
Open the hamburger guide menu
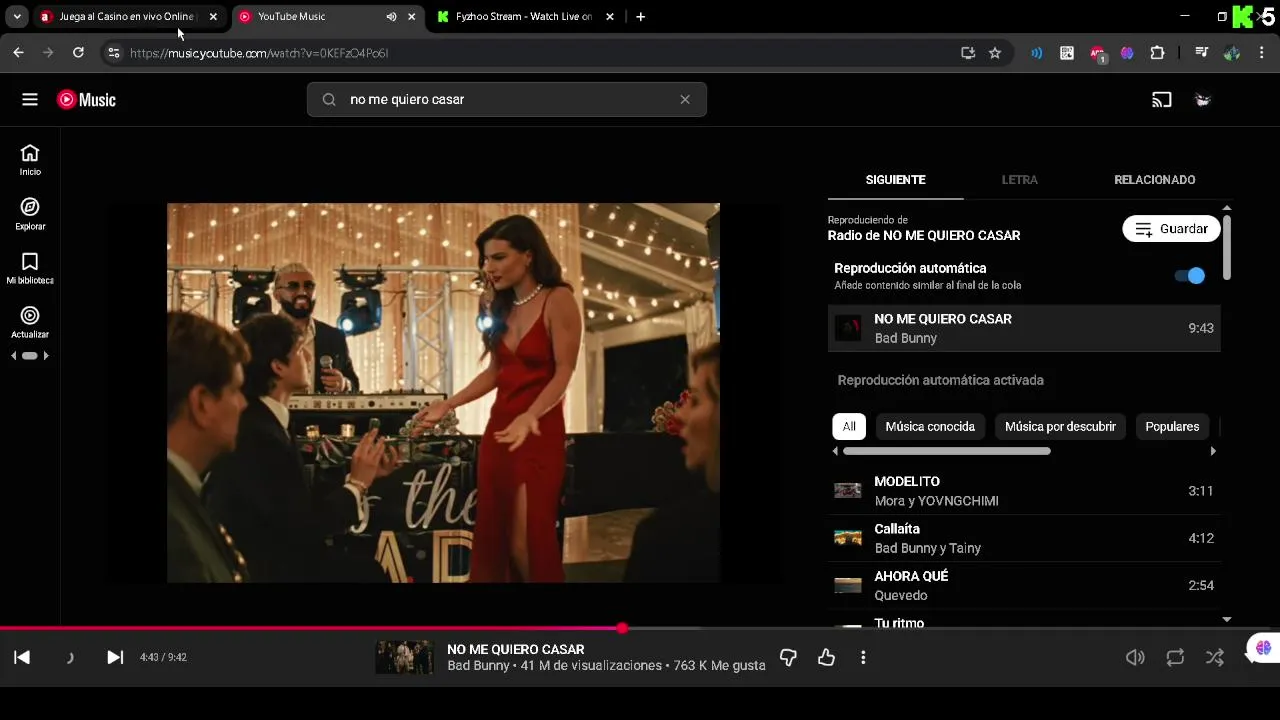tap(30, 99)
